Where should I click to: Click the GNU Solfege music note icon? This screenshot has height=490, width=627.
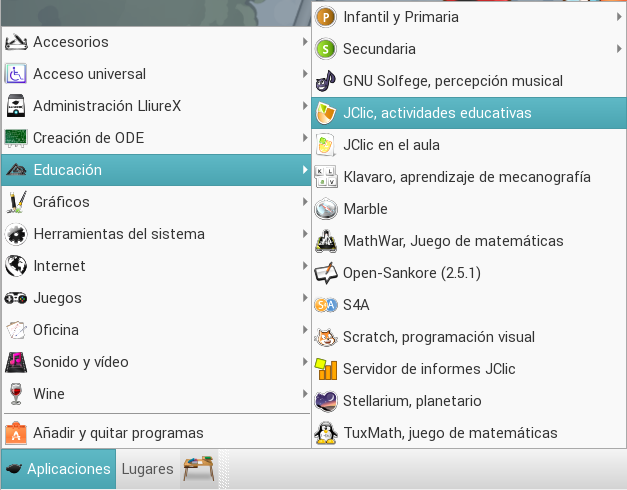pos(326,81)
